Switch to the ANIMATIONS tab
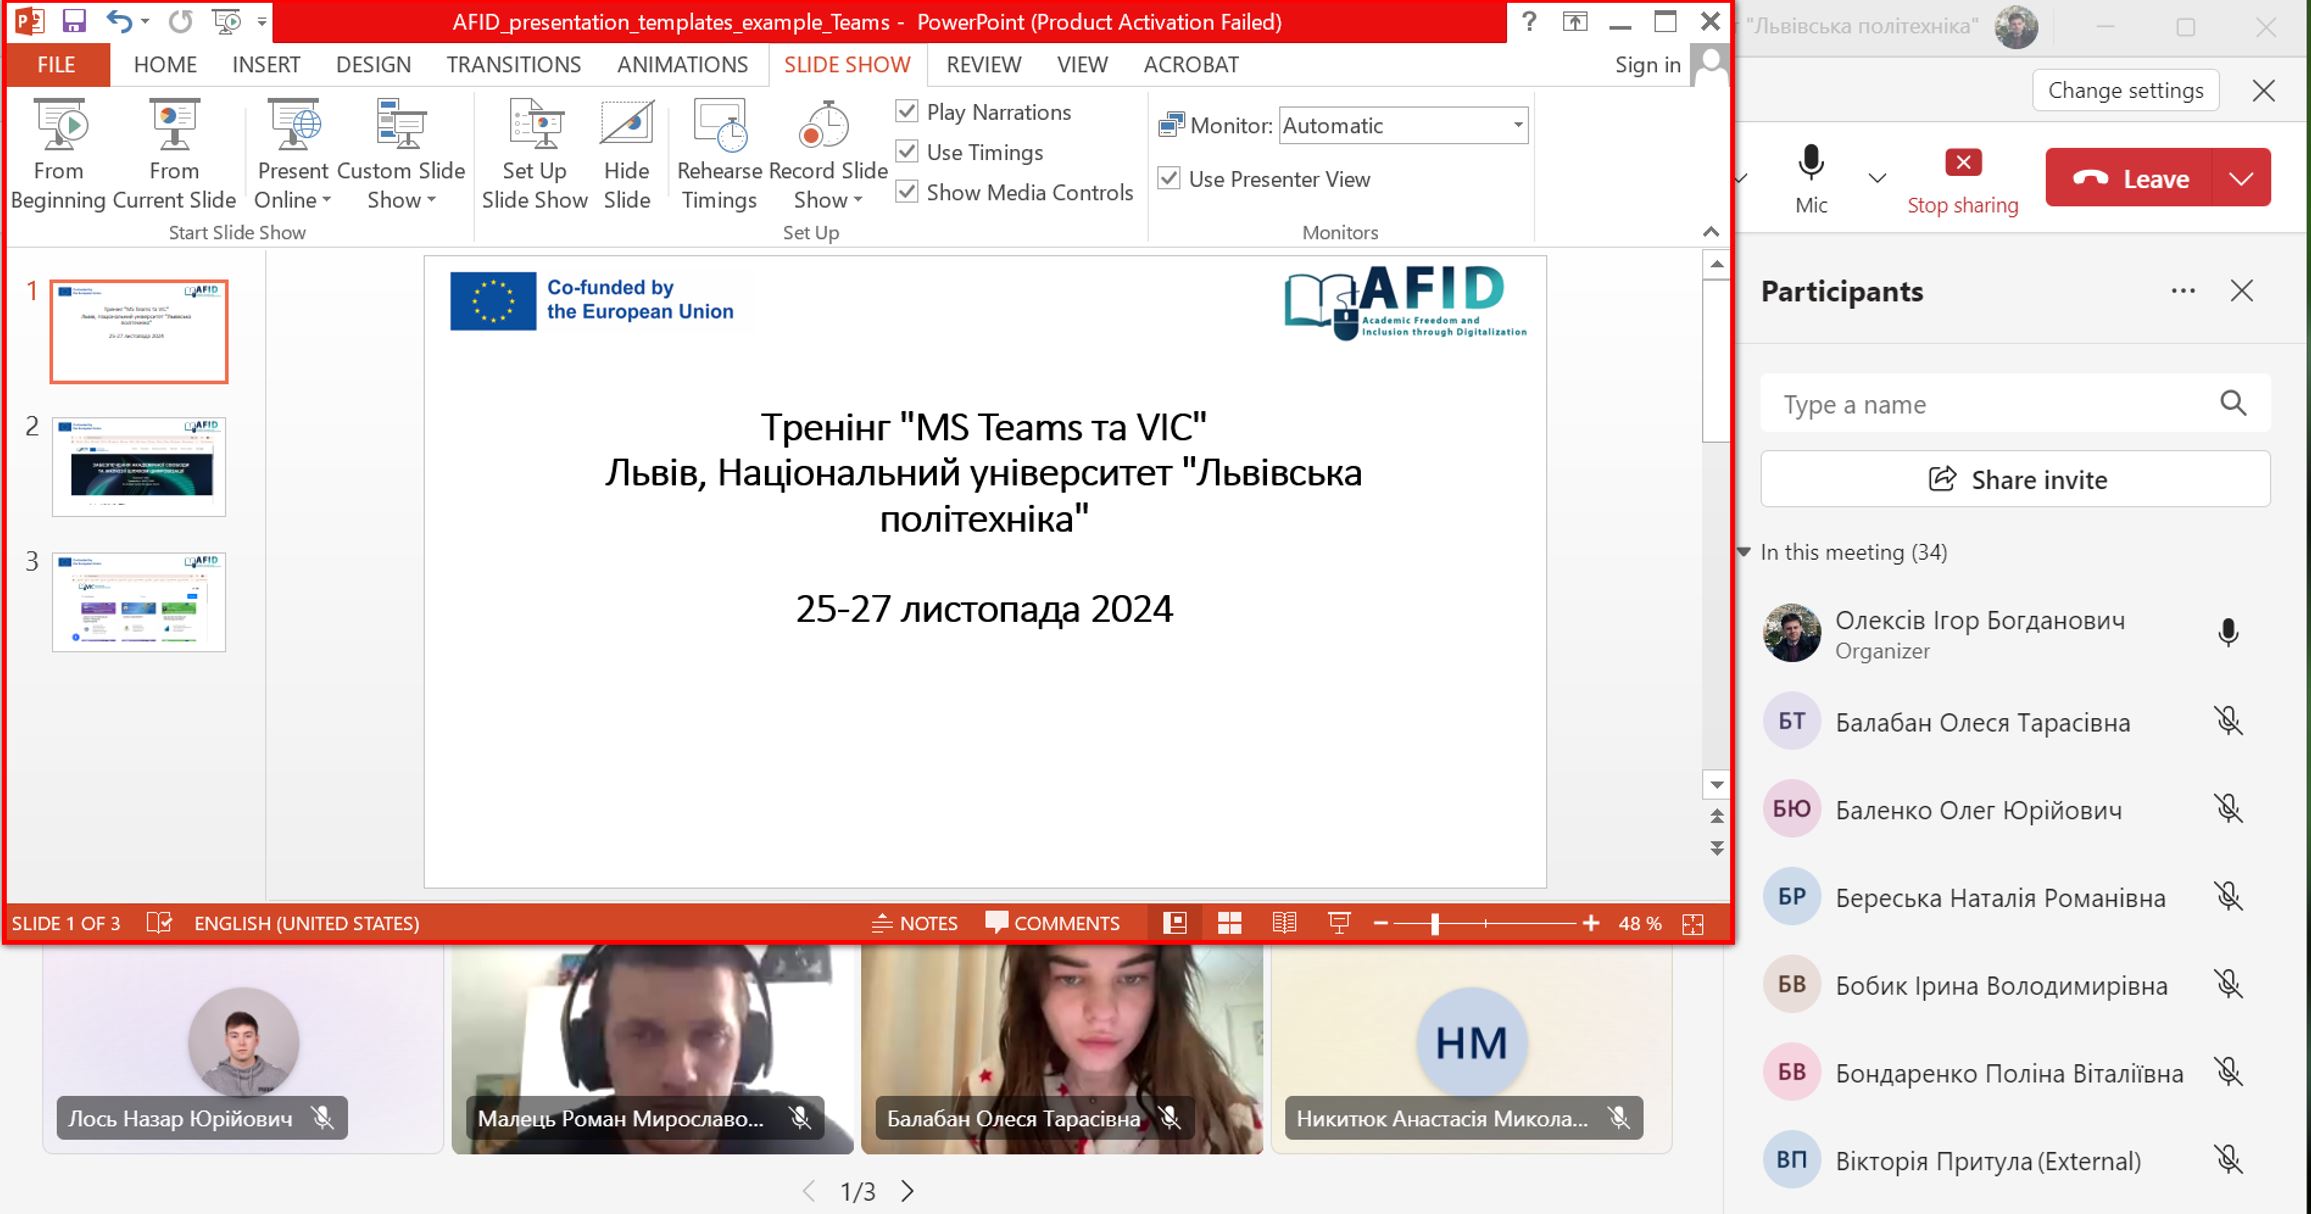The image size is (2311, 1214). click(681, 64)
